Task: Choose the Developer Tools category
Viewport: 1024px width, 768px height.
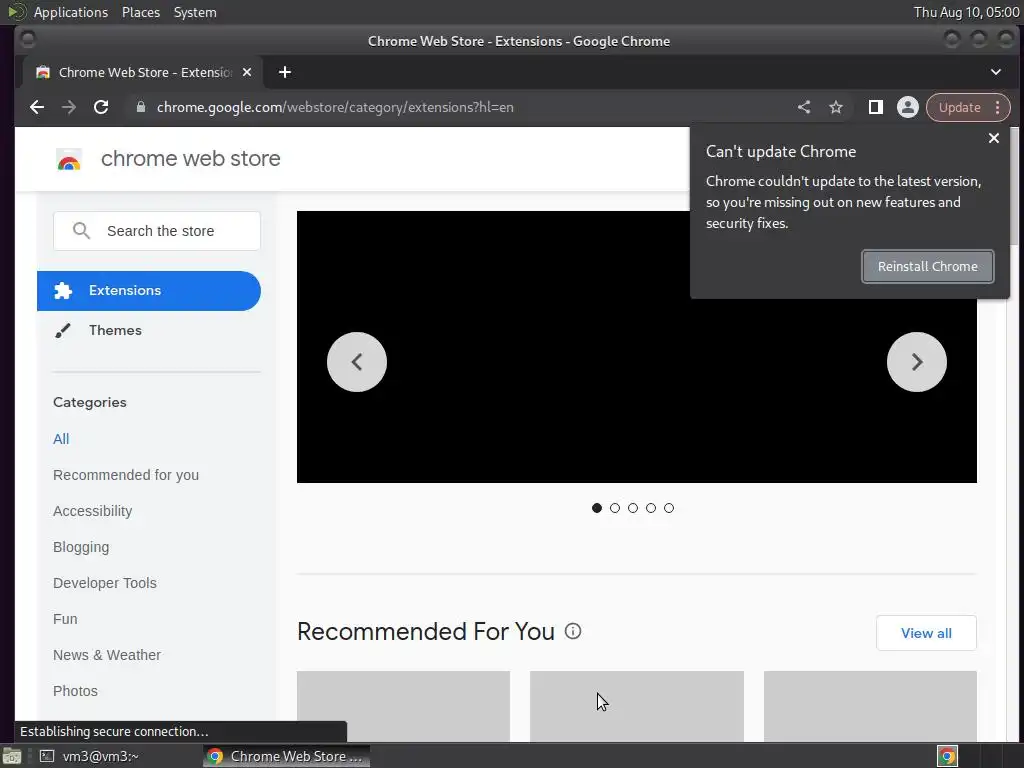Action: click(x=104, y=583)
